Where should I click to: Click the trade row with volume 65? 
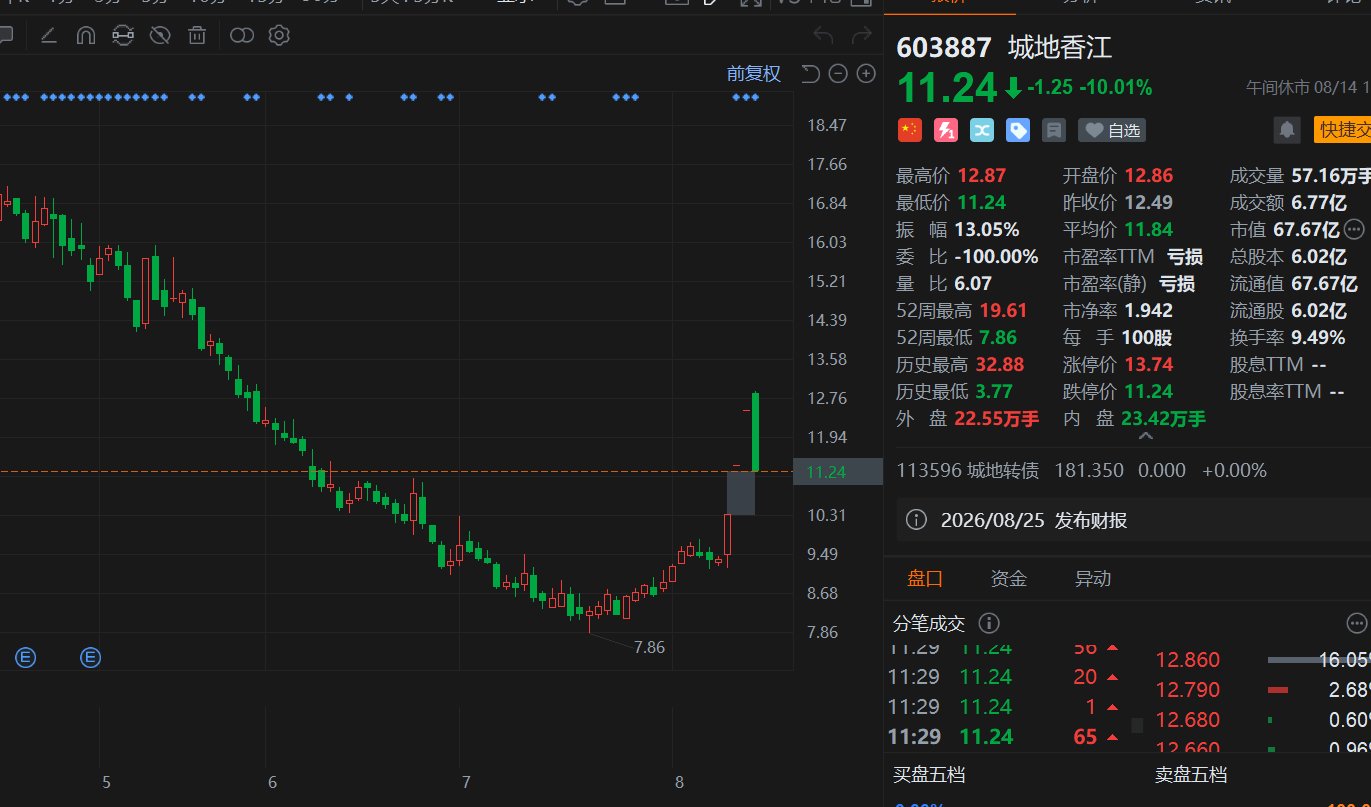(1004, 737)
